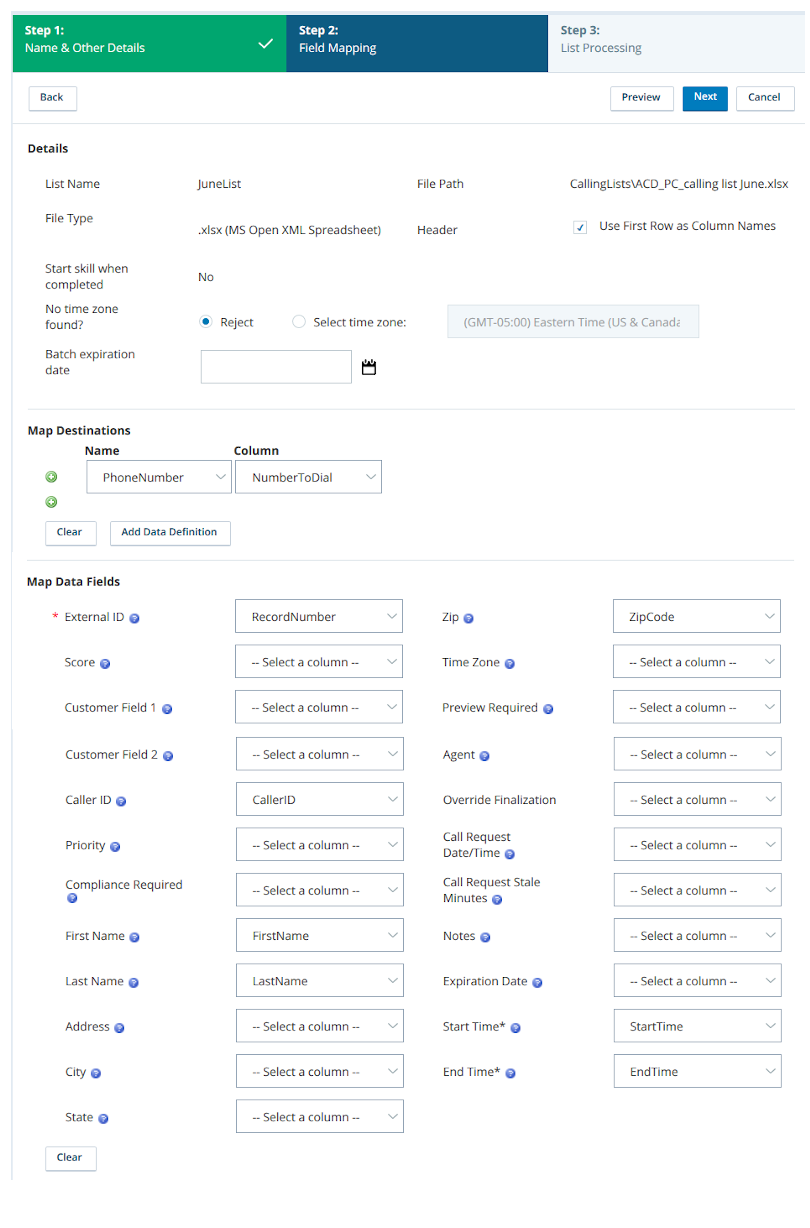The width and height of the screenshot is (810, 1228).
Task: Click the batch expiration date input field
Action: pos(276,367)
